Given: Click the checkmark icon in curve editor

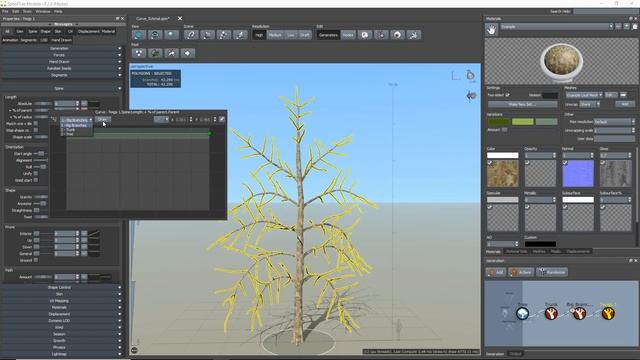Looking at the screenshot, I should [222, 119].
